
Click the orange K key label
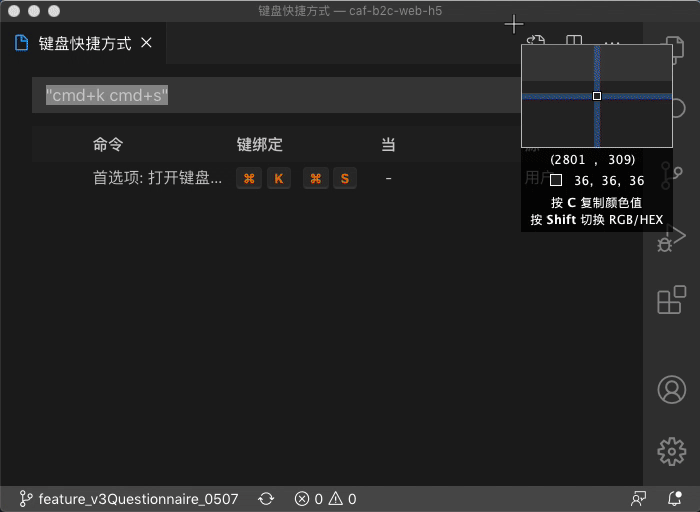click(279, 179)
